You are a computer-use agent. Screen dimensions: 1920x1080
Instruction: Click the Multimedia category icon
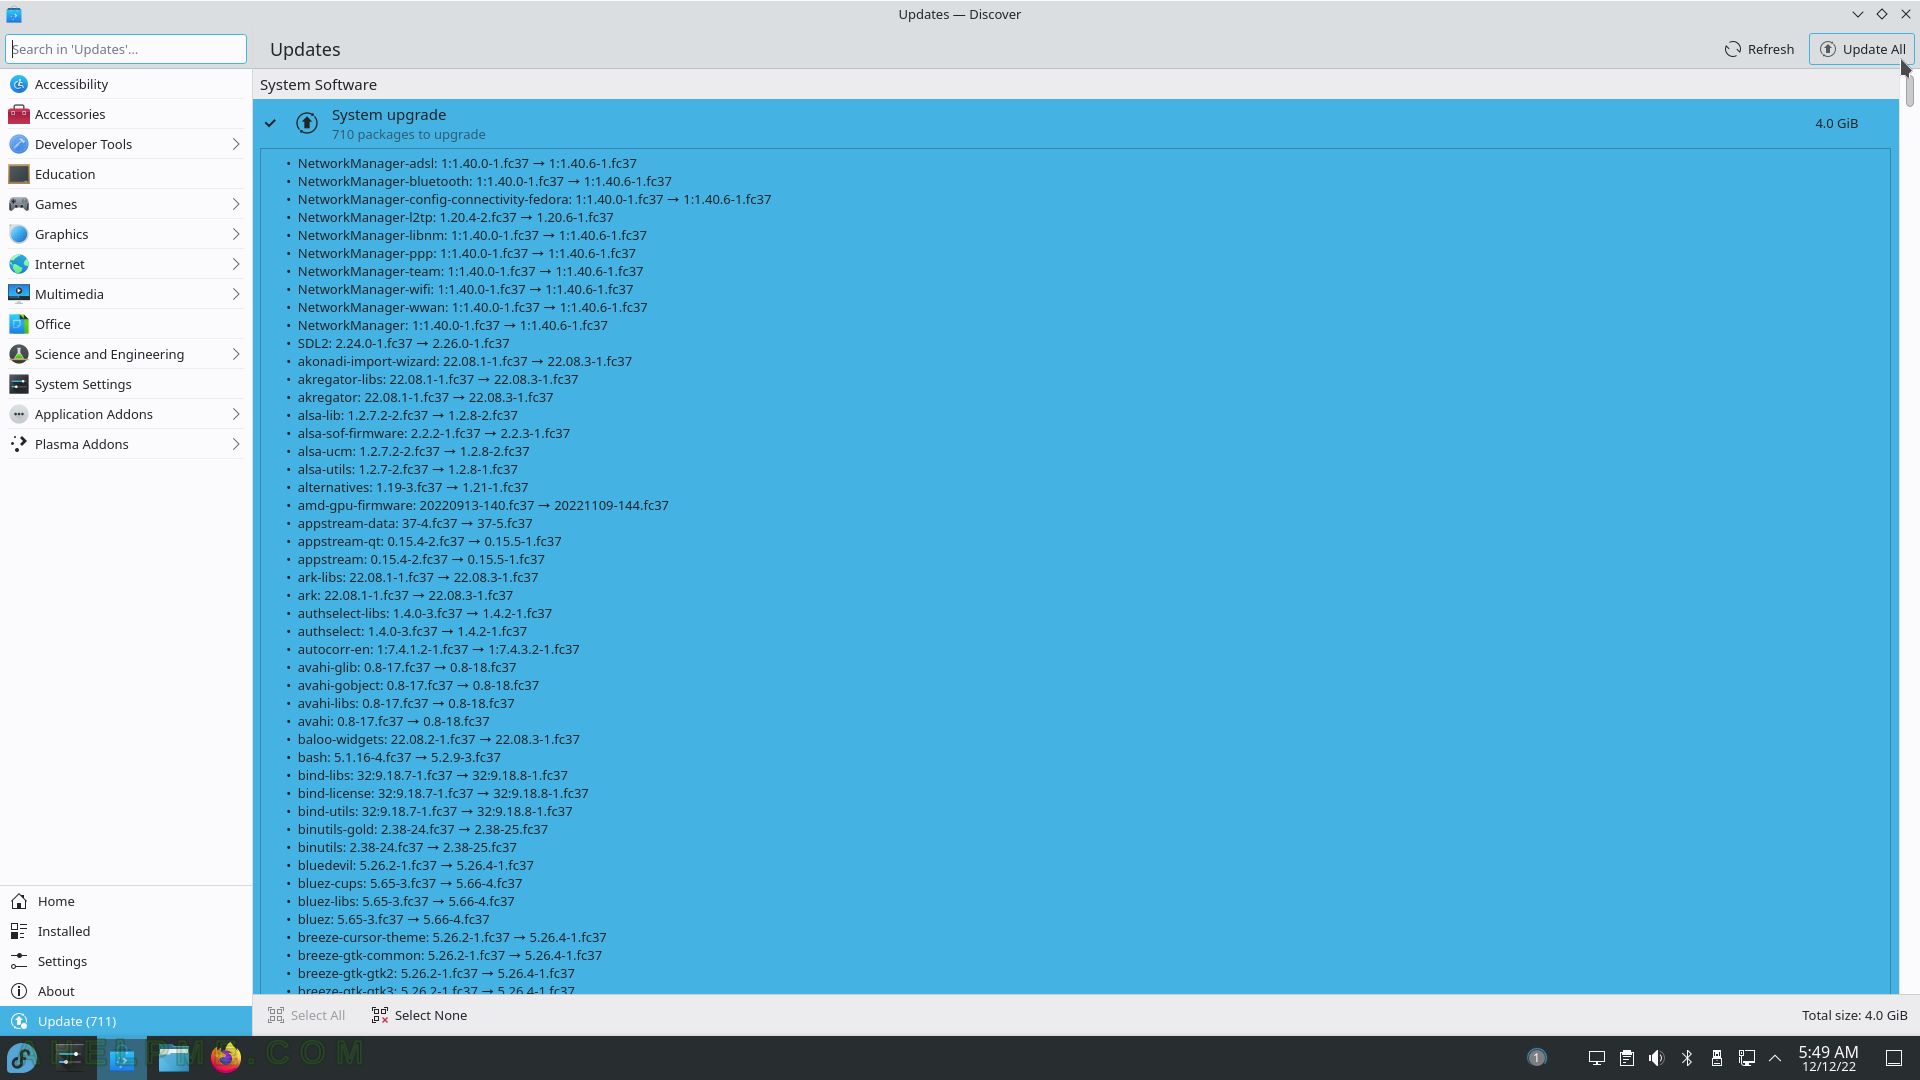(18, 294)
